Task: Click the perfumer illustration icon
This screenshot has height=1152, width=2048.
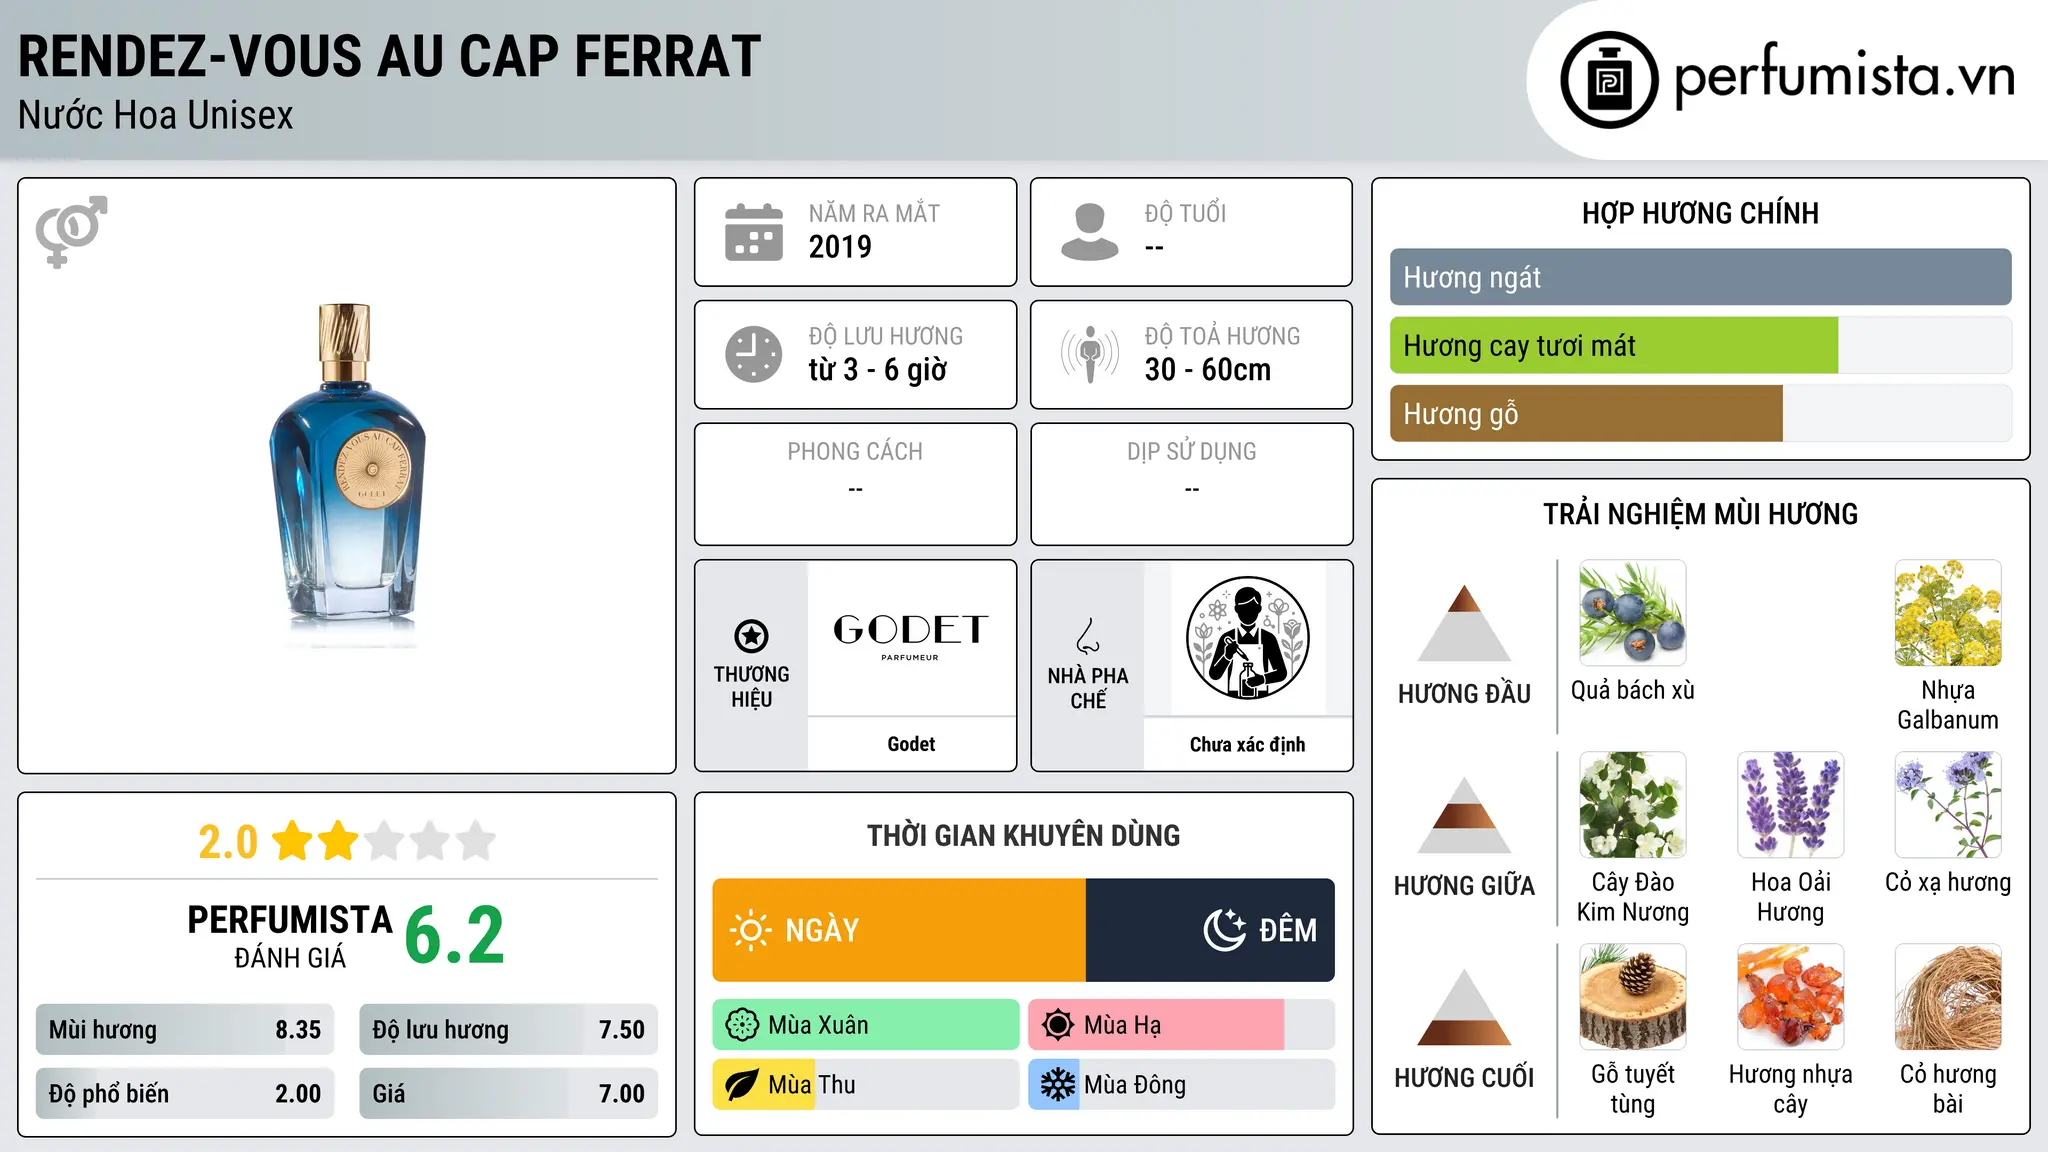Action: pyautogui.click(x=1247, y=638)
